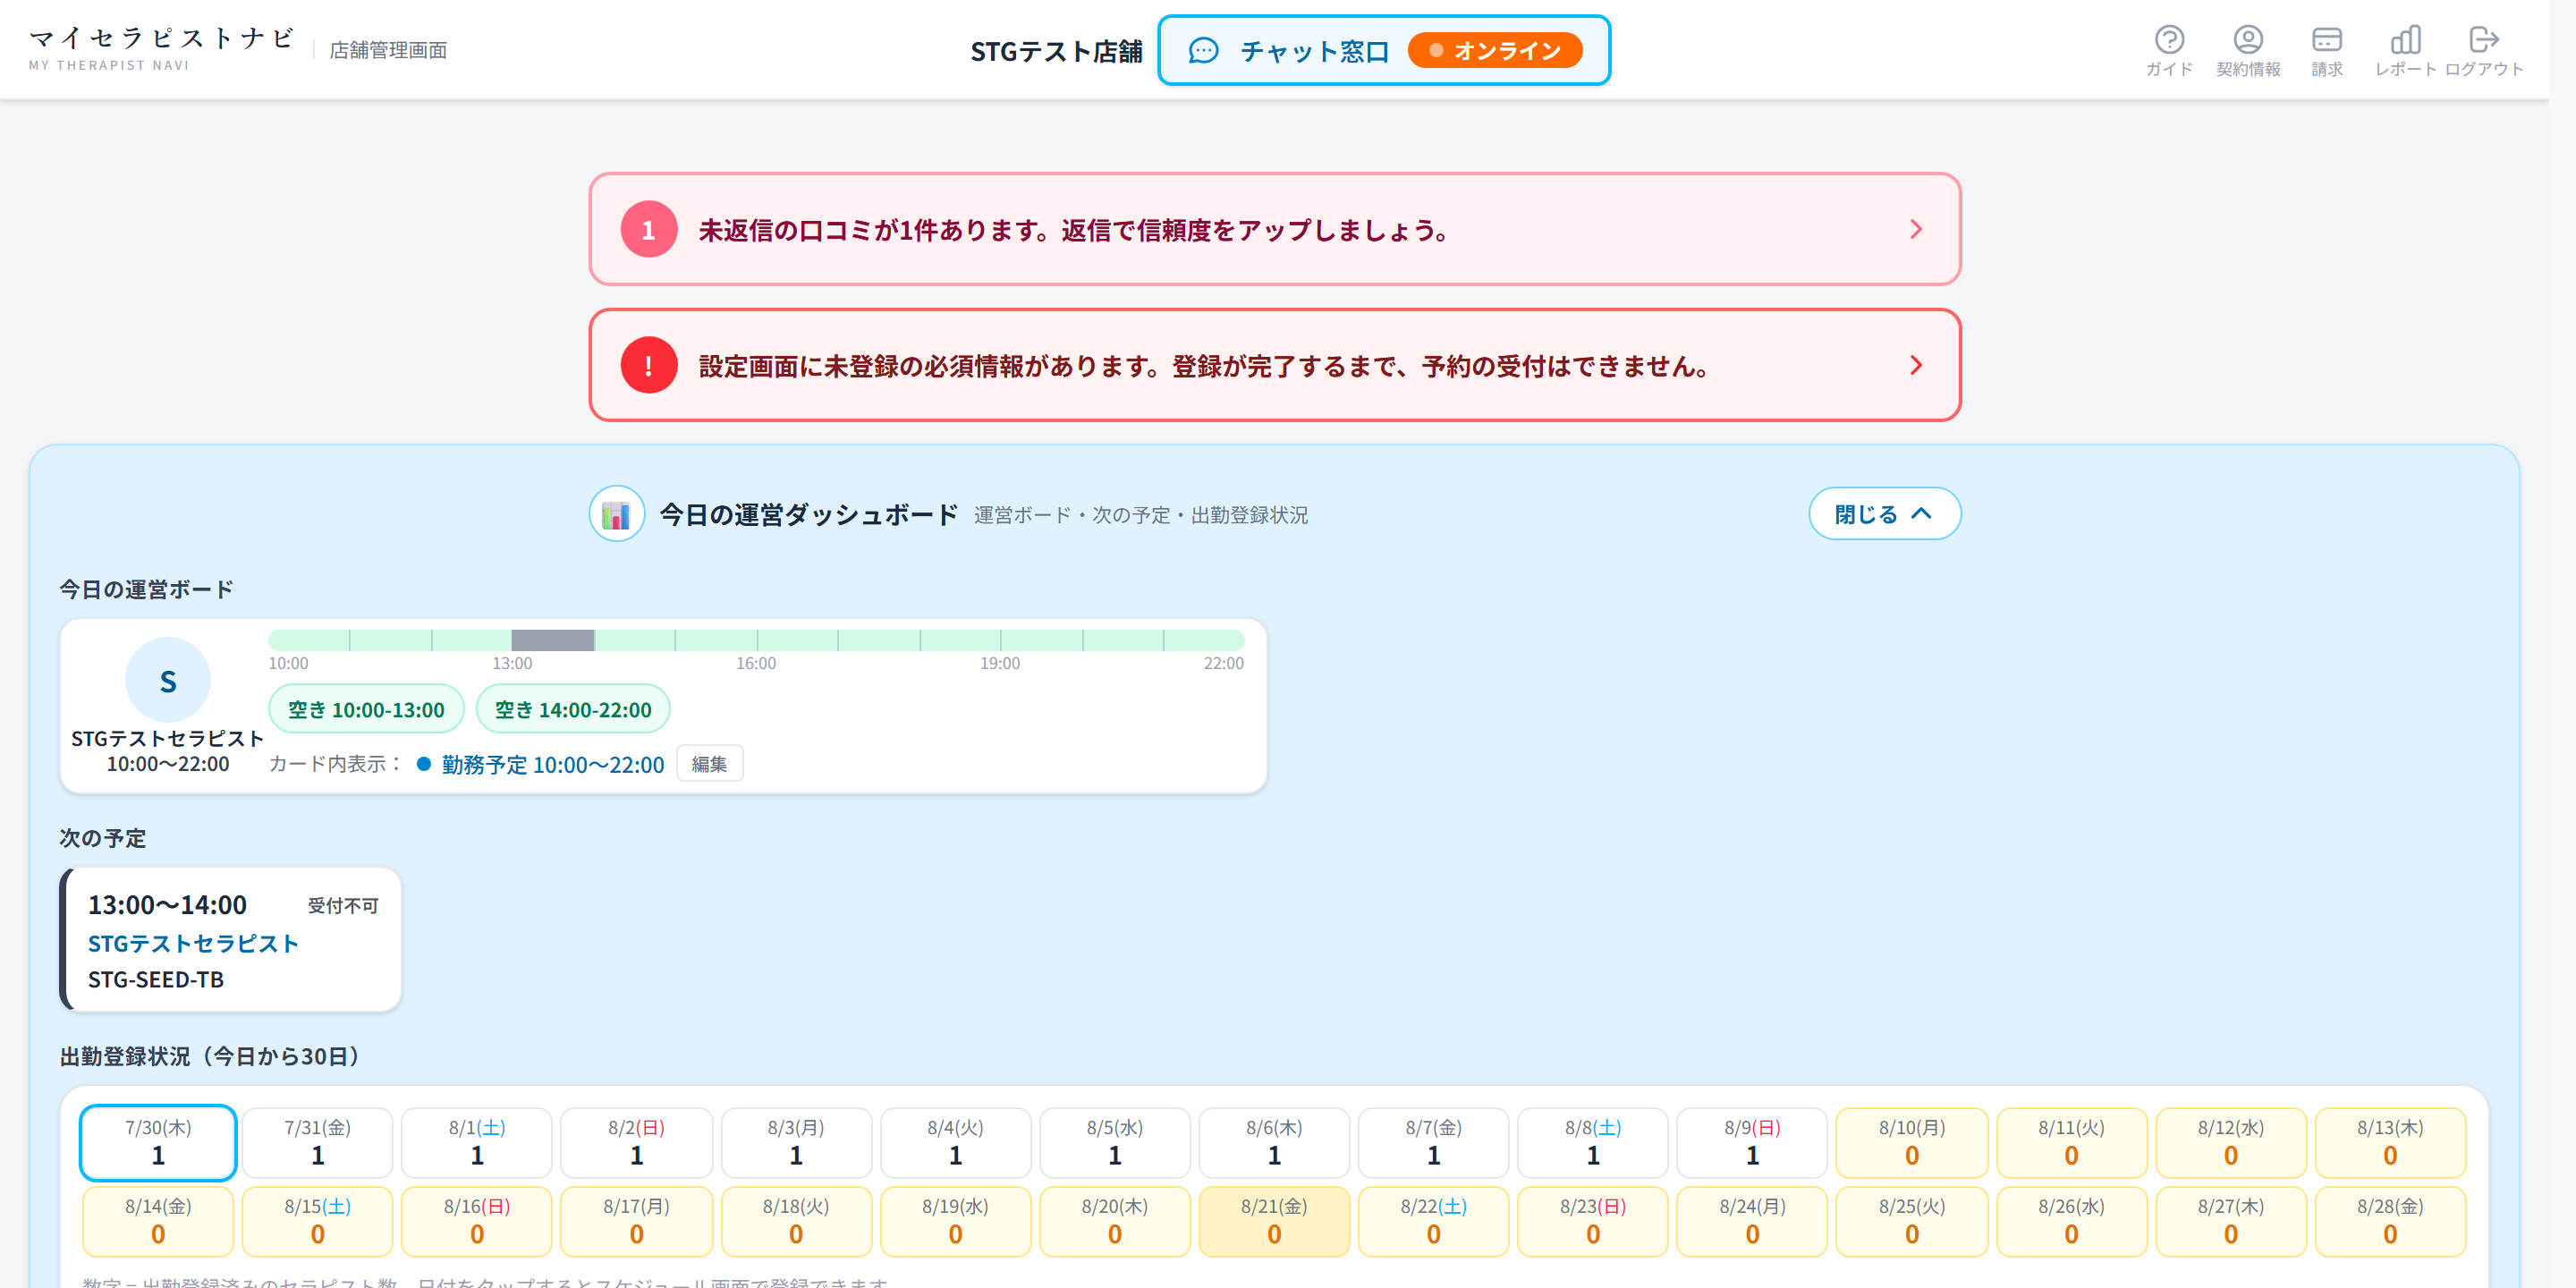The image size is (2576, 1288).
Task: Click the red exclamation alert icon
Action: 648,365
